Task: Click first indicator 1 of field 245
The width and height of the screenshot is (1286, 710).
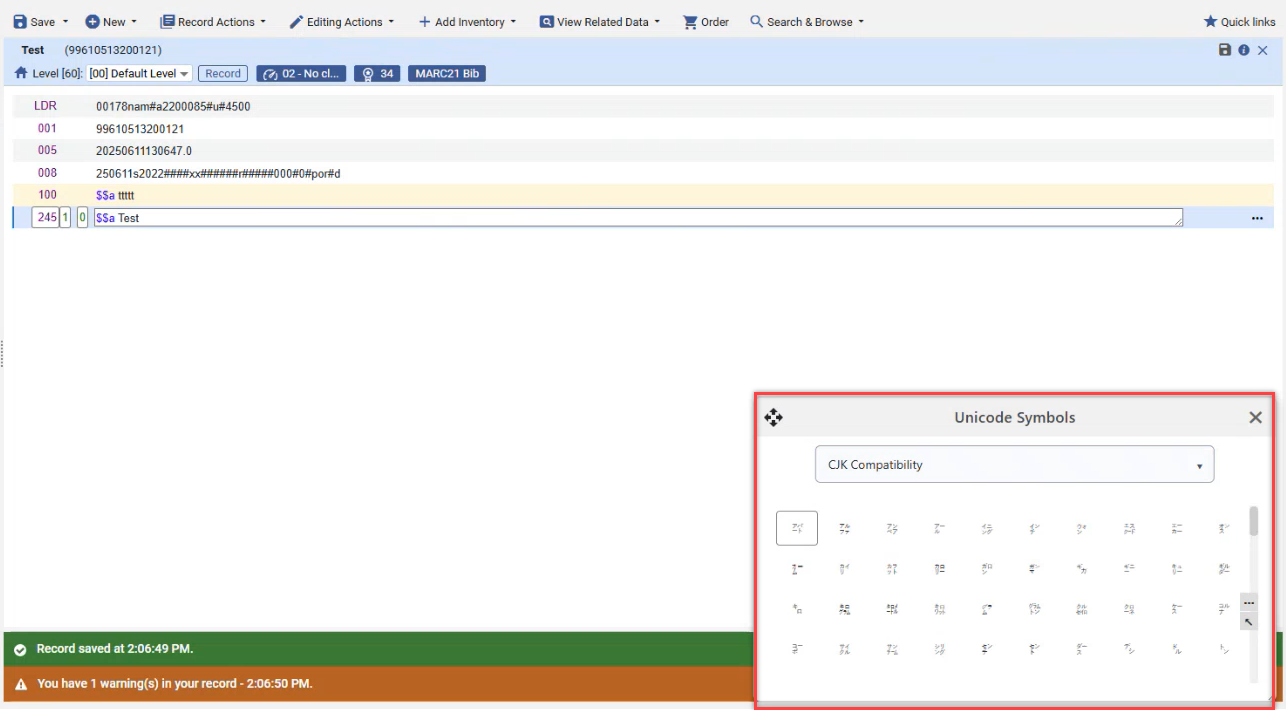Action: 65,217
